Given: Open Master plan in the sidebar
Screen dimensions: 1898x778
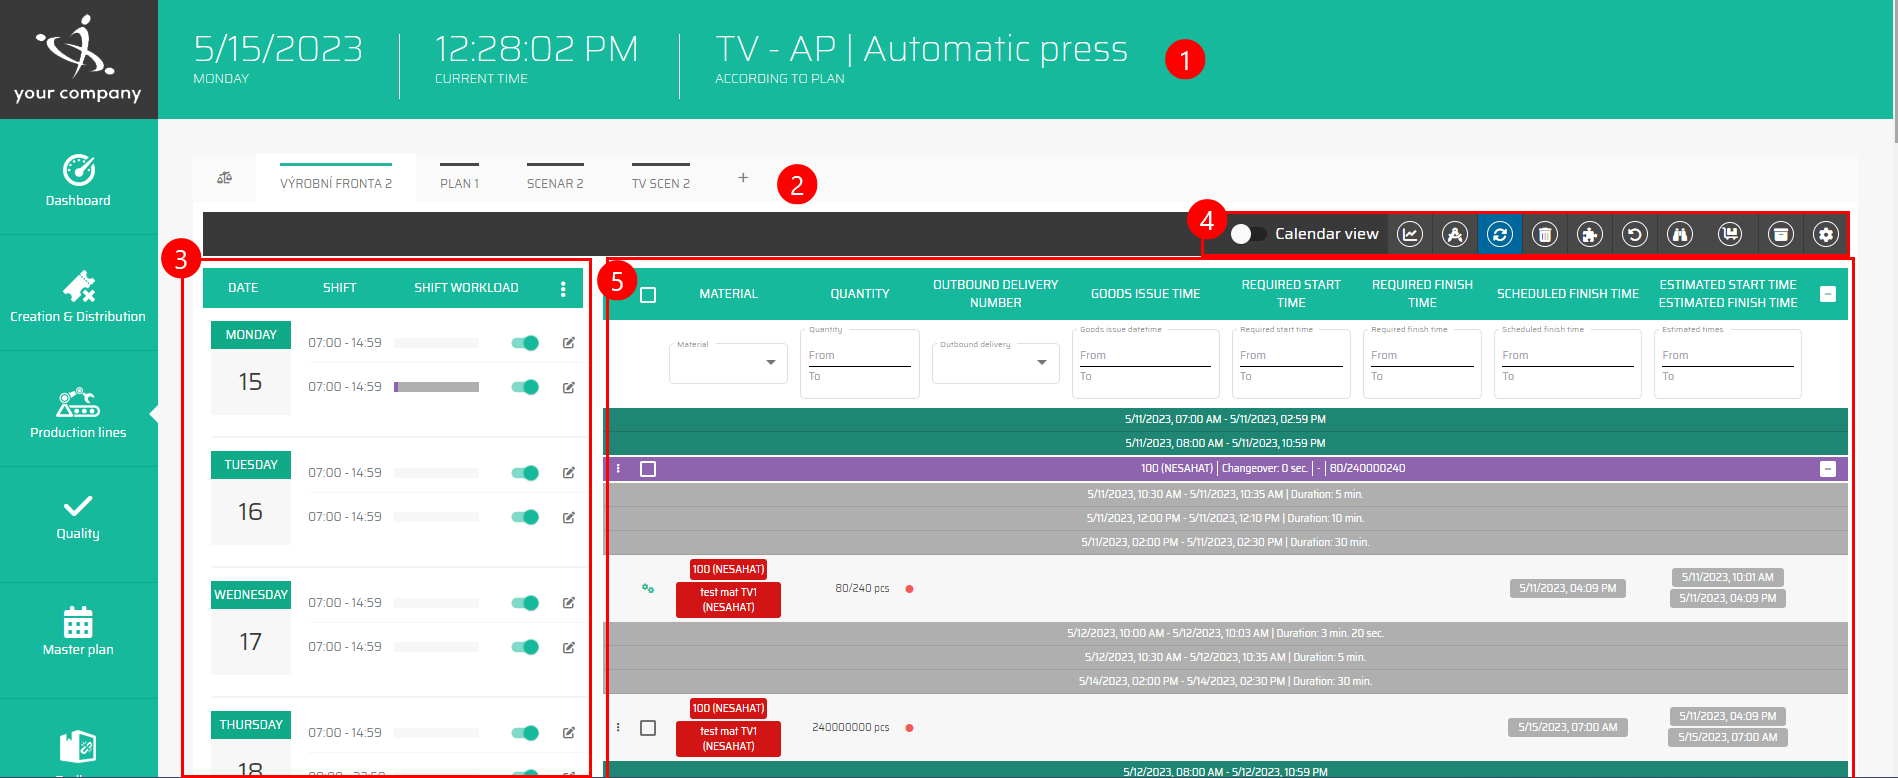Looking at the screenshot, I should click(78, 632).
